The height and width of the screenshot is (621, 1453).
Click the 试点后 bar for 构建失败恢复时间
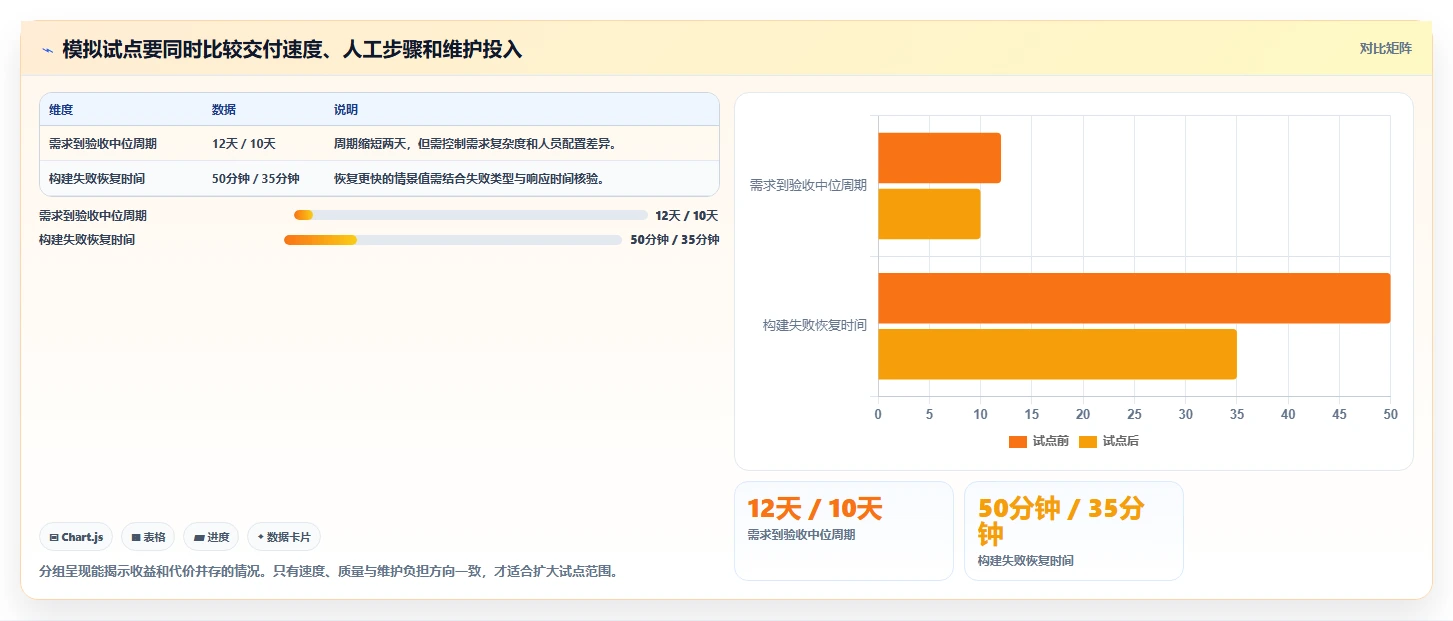[1057, 354]
